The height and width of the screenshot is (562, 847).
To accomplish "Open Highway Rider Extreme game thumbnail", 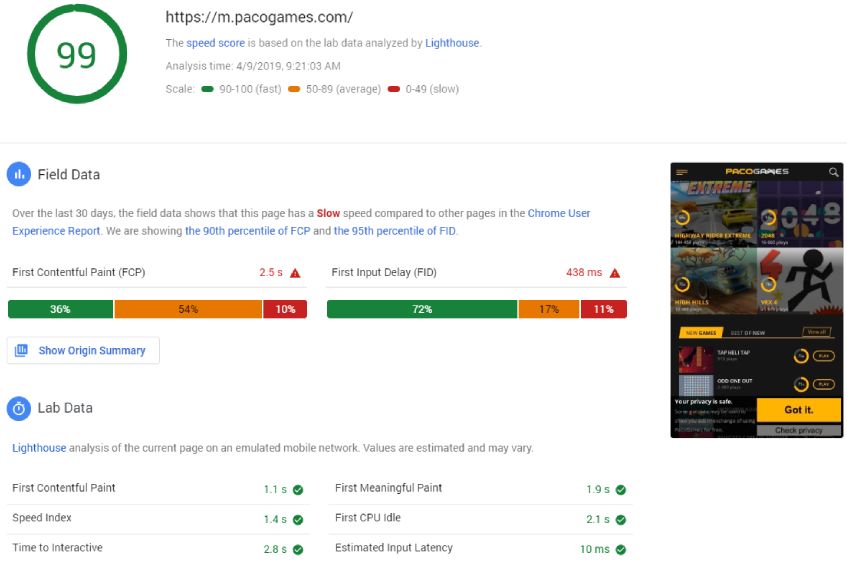I will point(714,213).
